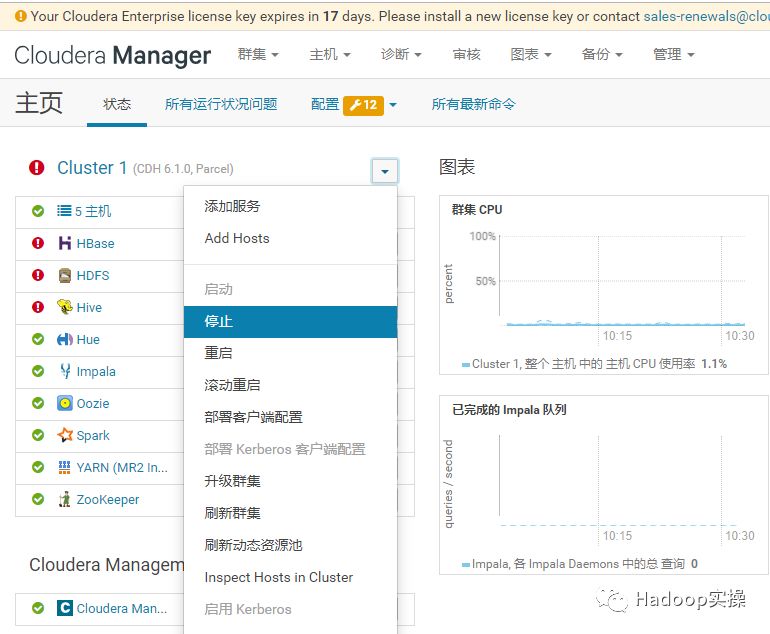Click the Cluster 1 red error status icon
The image size is (770, 634).
(37, 168)
